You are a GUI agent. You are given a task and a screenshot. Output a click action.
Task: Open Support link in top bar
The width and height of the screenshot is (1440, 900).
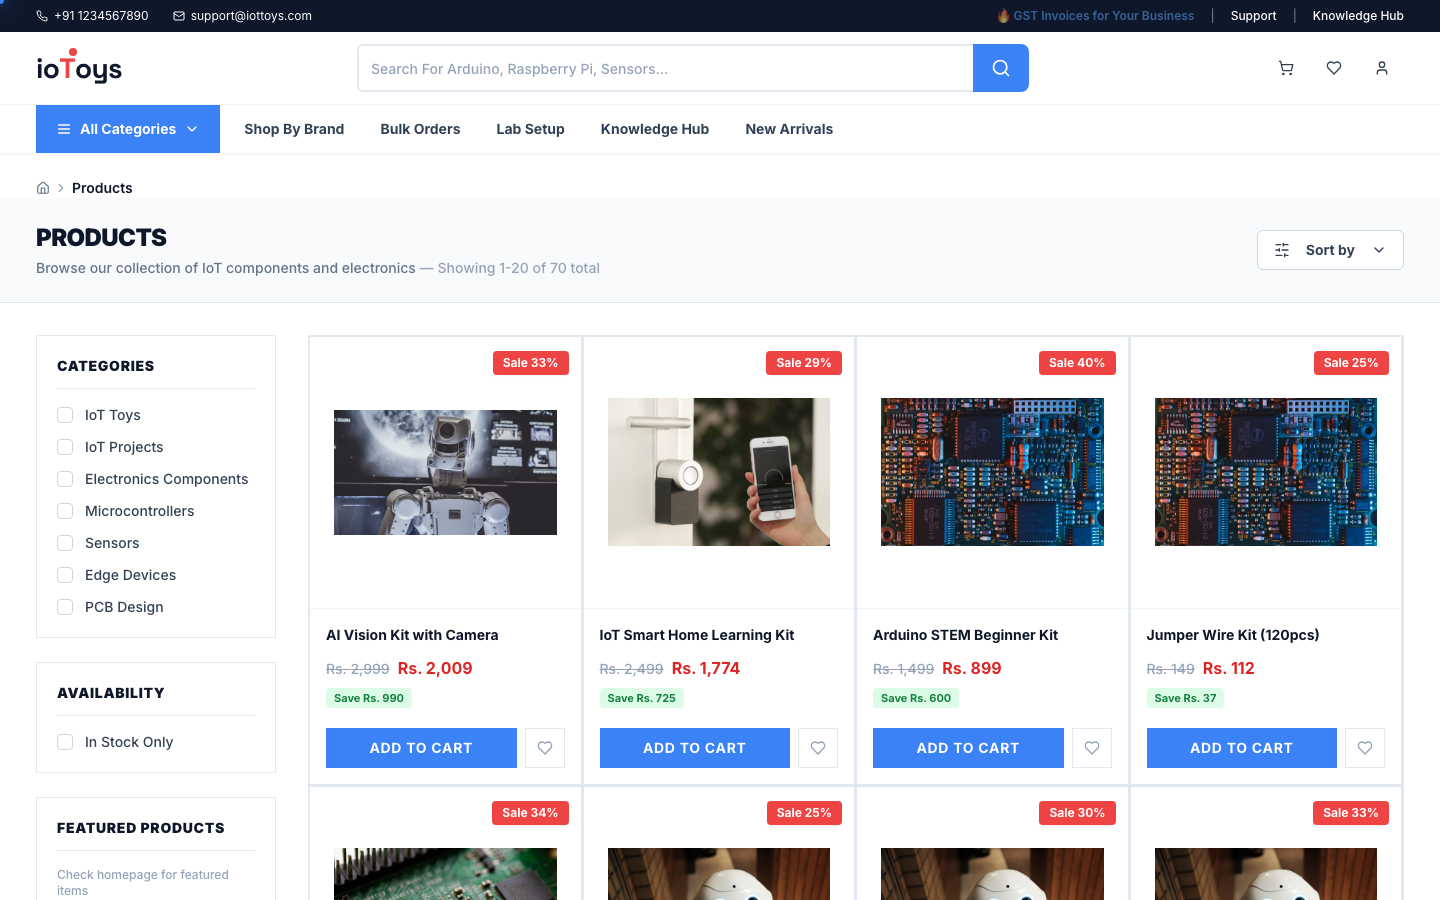pyautogui.click(x=1253, y=16)
